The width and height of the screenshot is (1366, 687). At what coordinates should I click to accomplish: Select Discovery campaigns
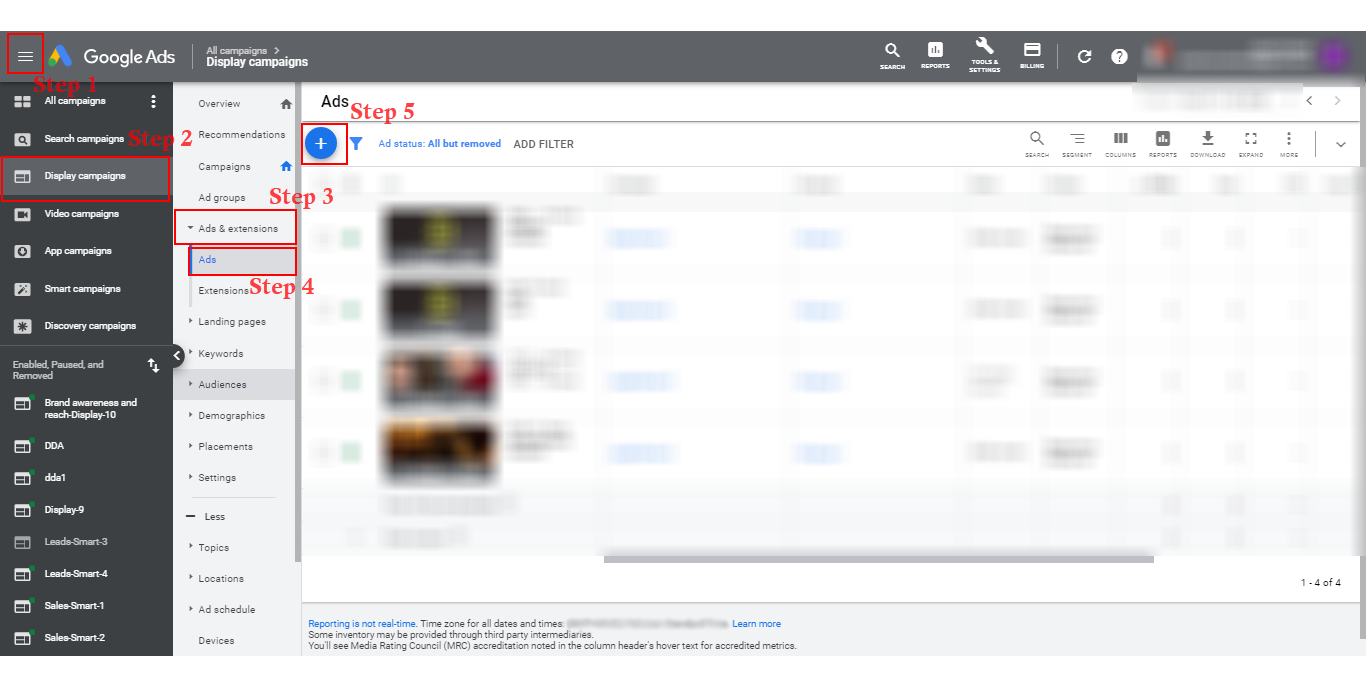click(90, 326)
